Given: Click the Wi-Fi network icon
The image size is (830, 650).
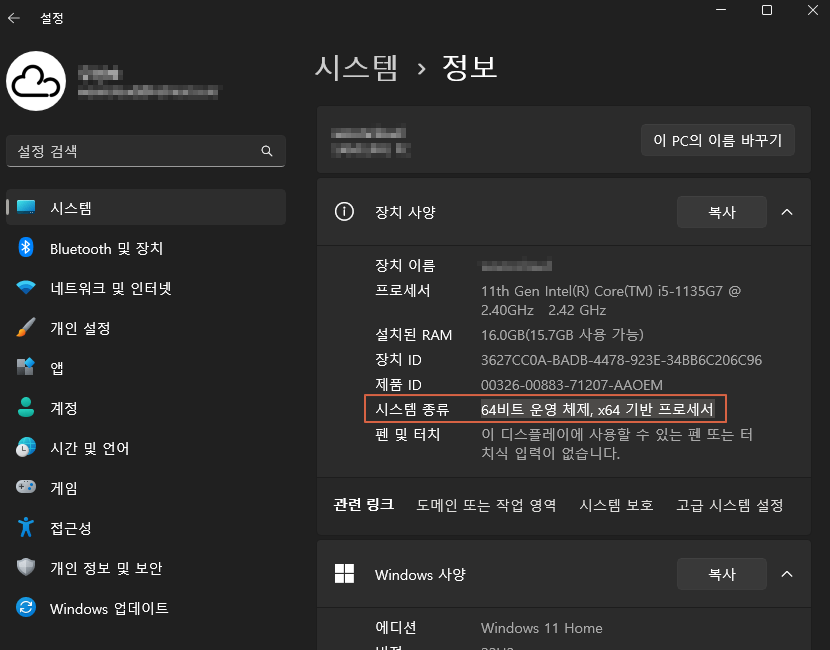Looking at the screenshot, I should click(26, 287).
